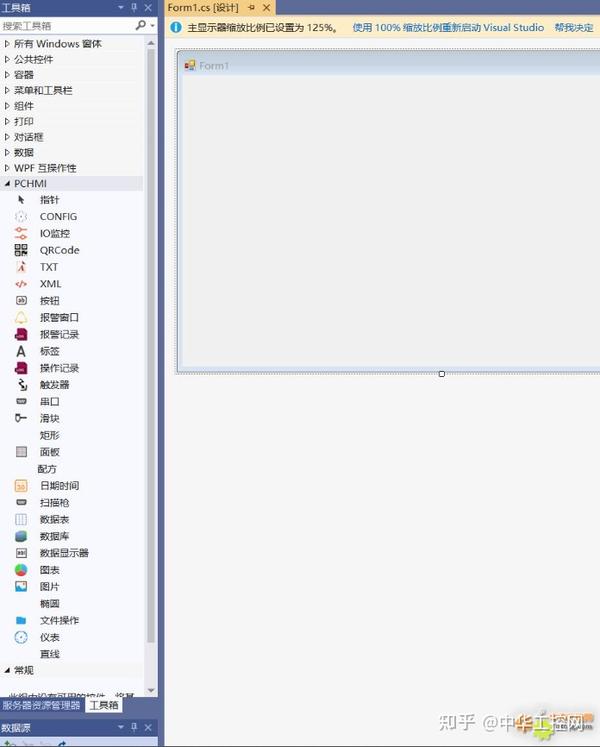Click the toolbox scrollbar up arrow
The width and height of the screenshot is (600, 747).
click(x=151, y=43)
